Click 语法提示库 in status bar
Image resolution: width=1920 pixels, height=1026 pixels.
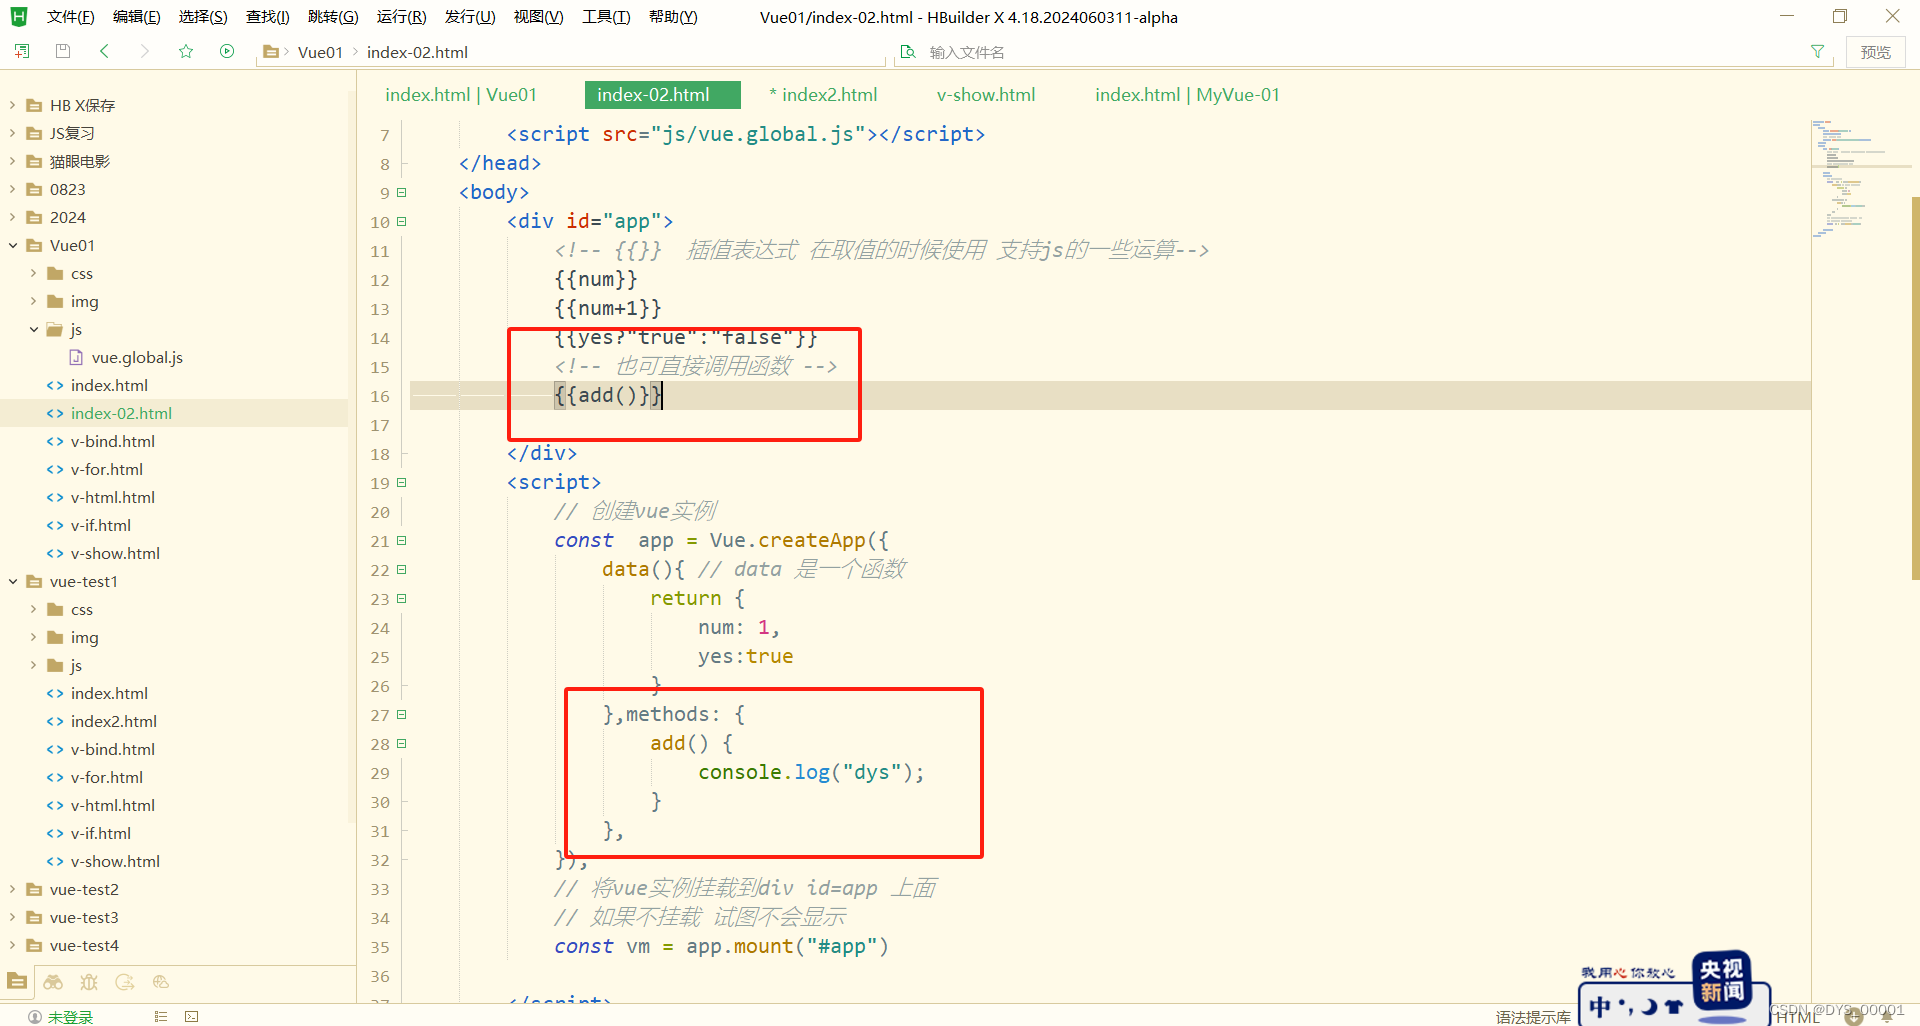[1533, 1017]
